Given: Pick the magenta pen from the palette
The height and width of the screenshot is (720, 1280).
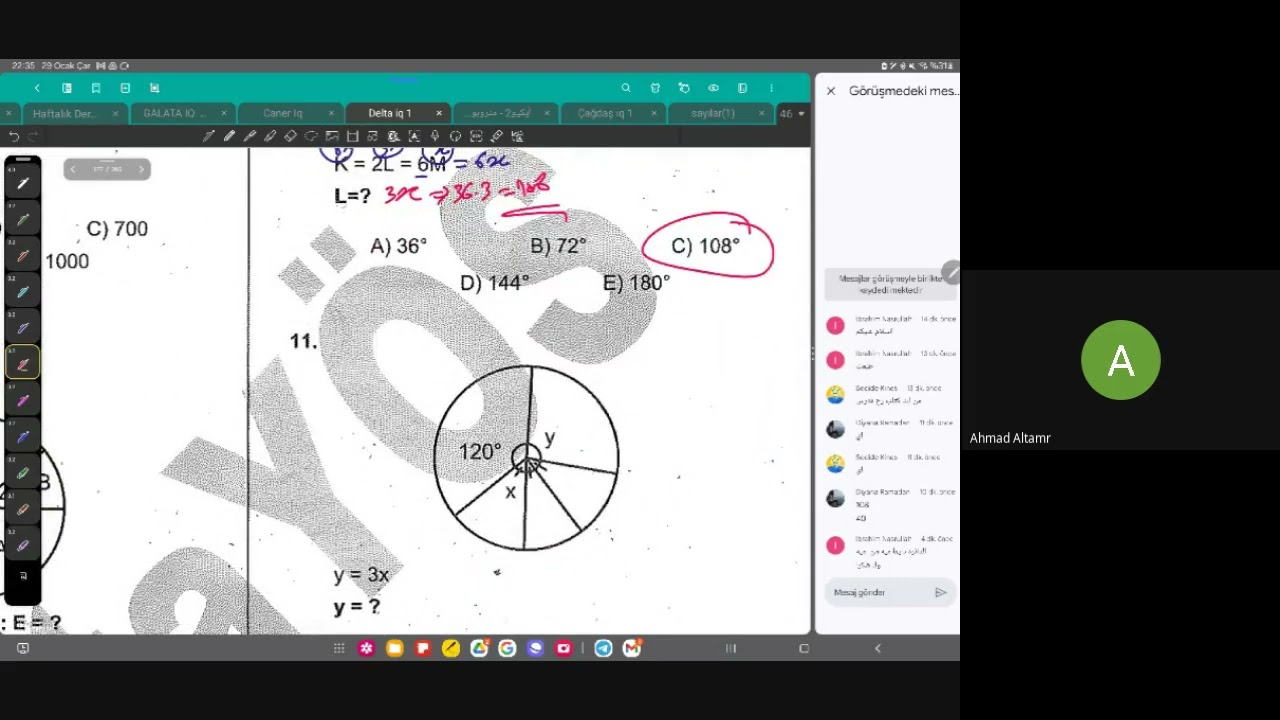Looking at the screenshot, I should [22, 400].
